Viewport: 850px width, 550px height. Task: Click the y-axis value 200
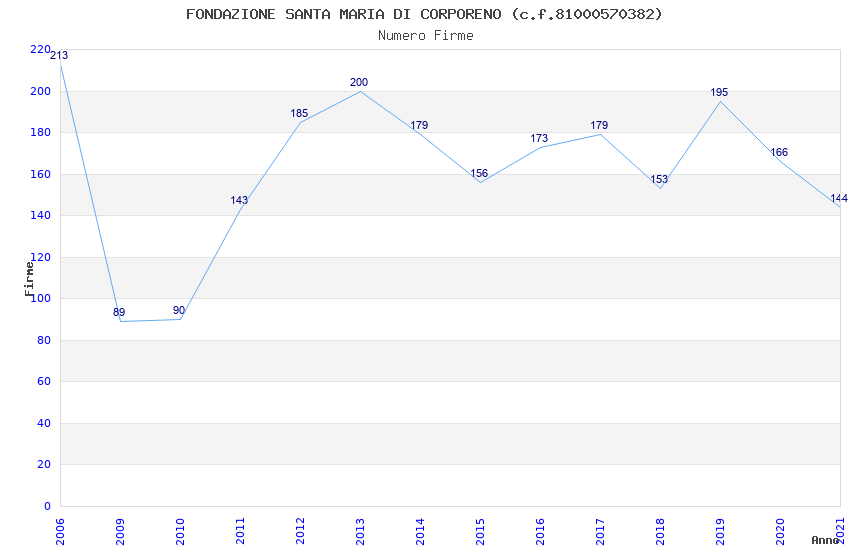(40, 91)
